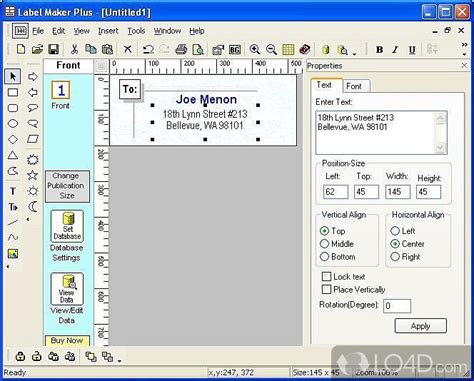The height and width of the screenshot is (381, 474).
Task: Click the New document icon
Action: coord(21,49)
